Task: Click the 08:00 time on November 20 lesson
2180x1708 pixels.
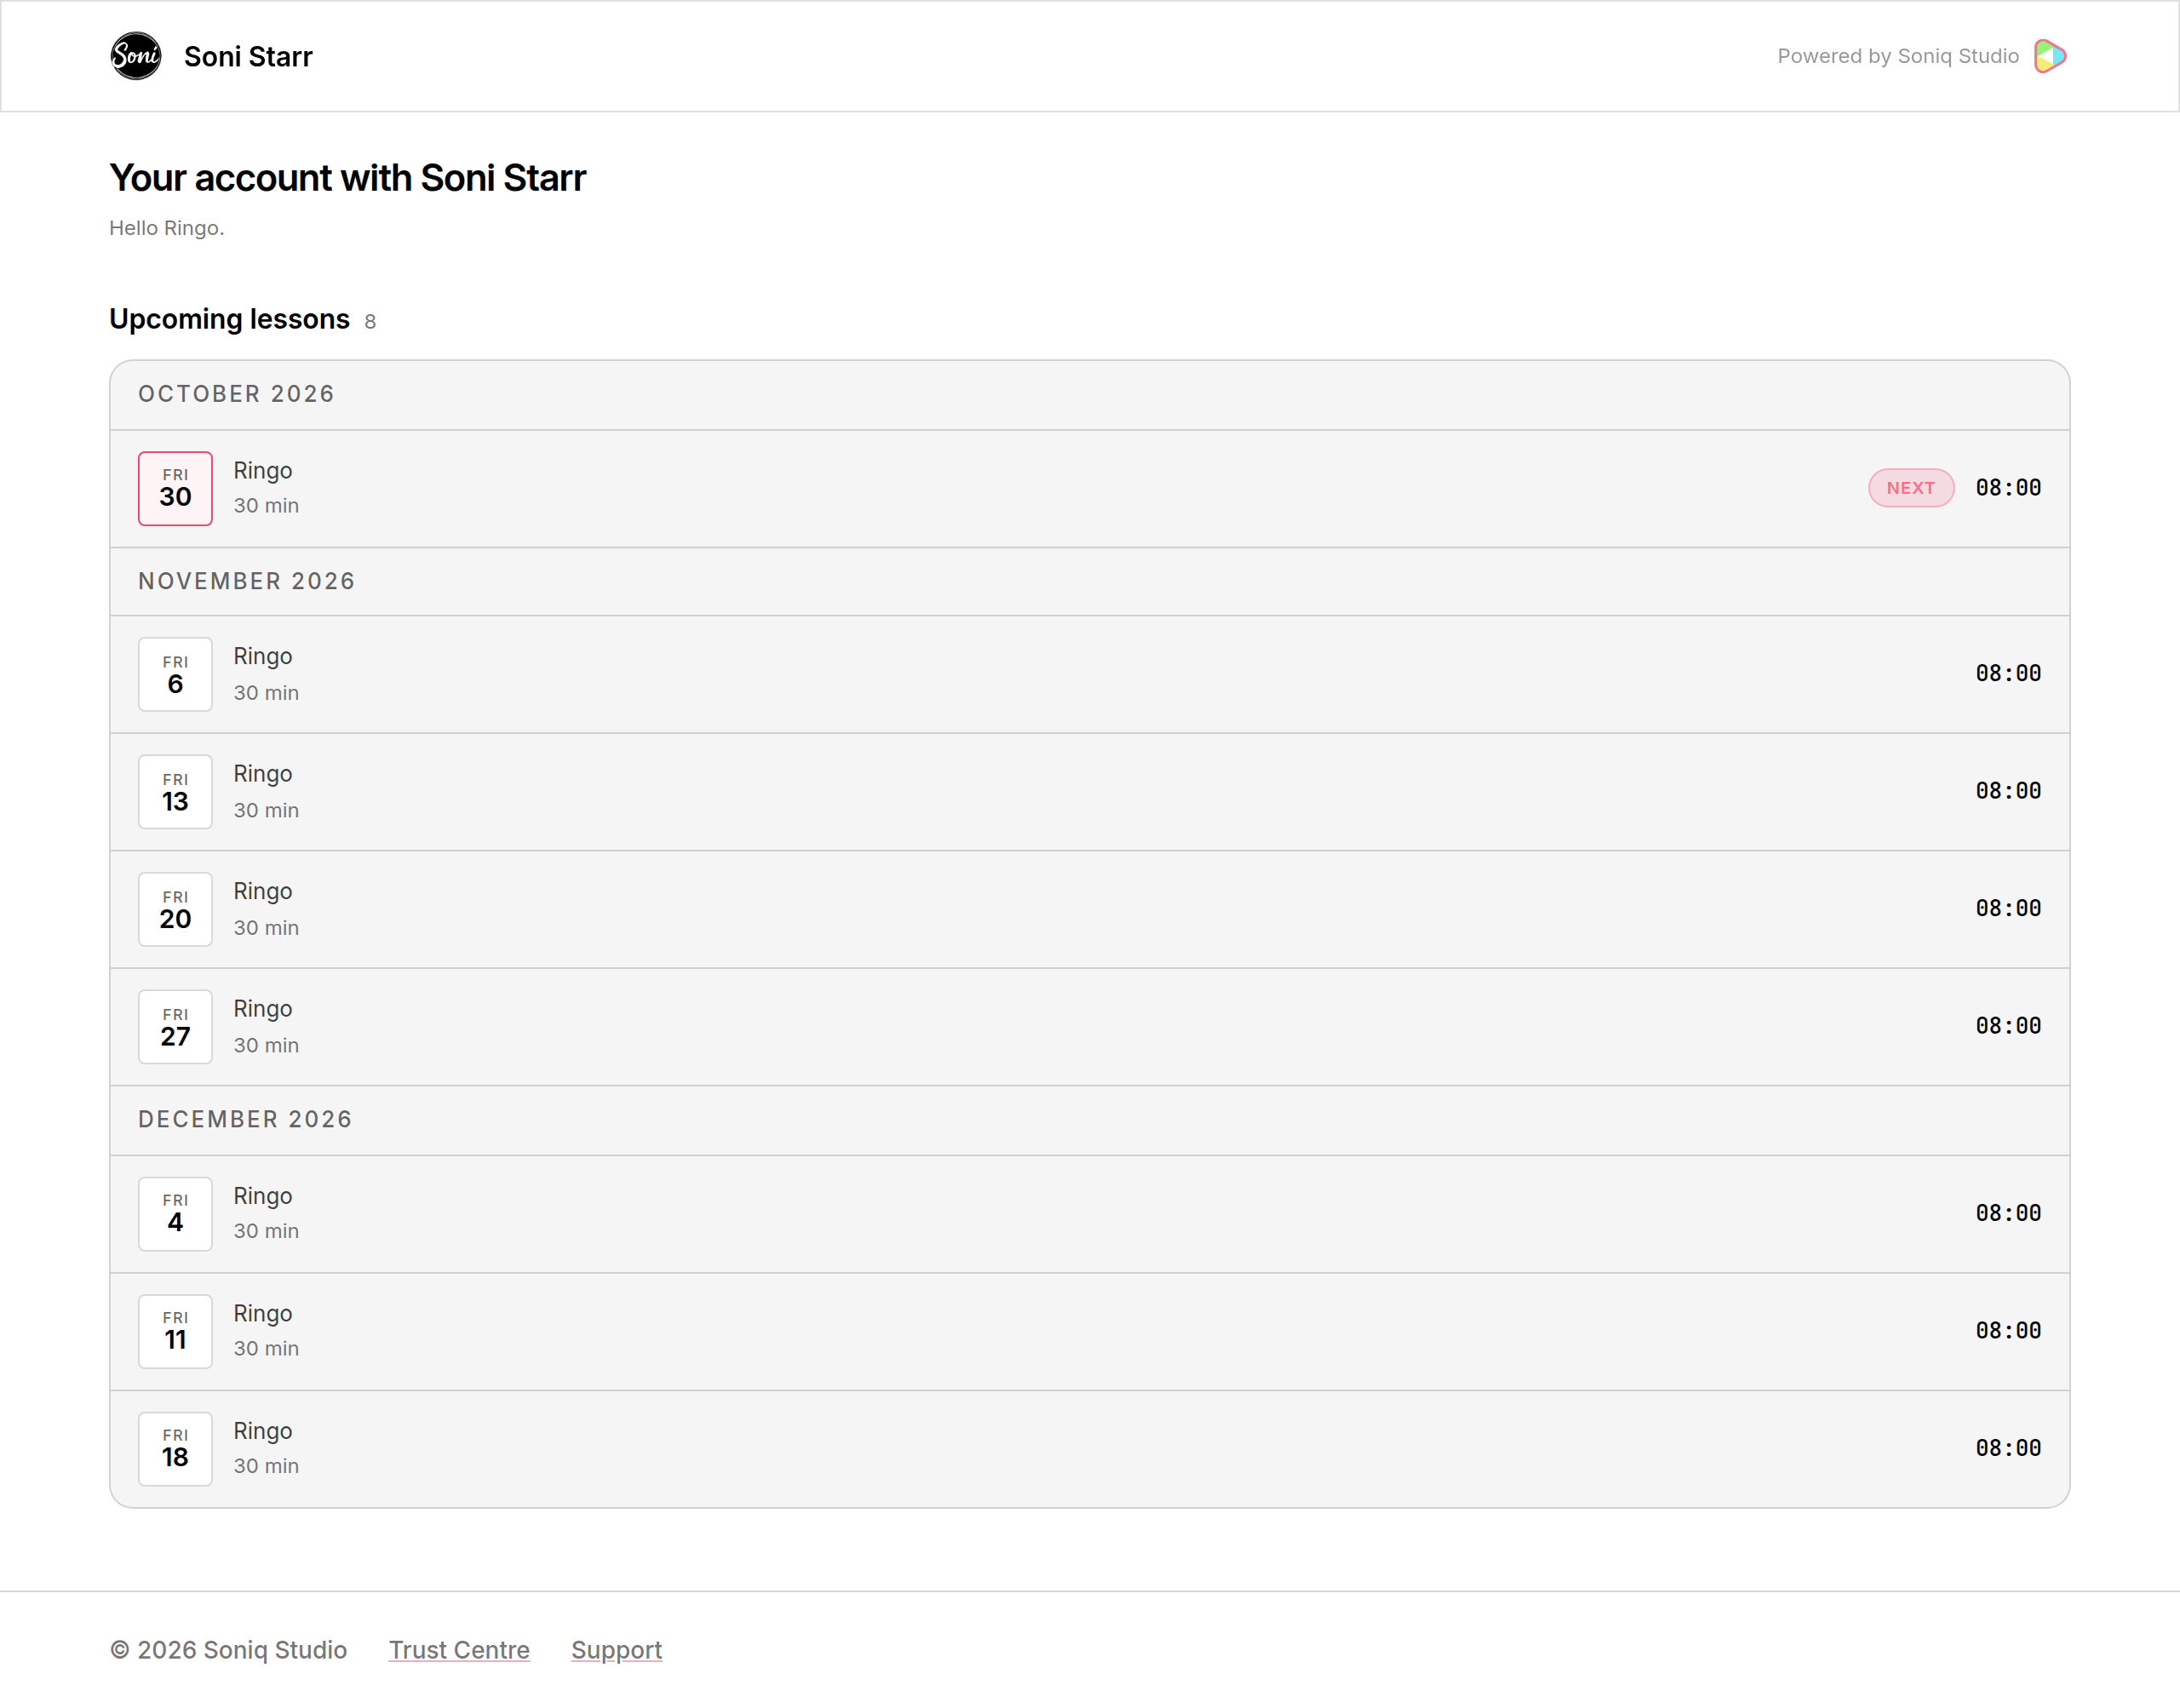Action: (2008, 909)
